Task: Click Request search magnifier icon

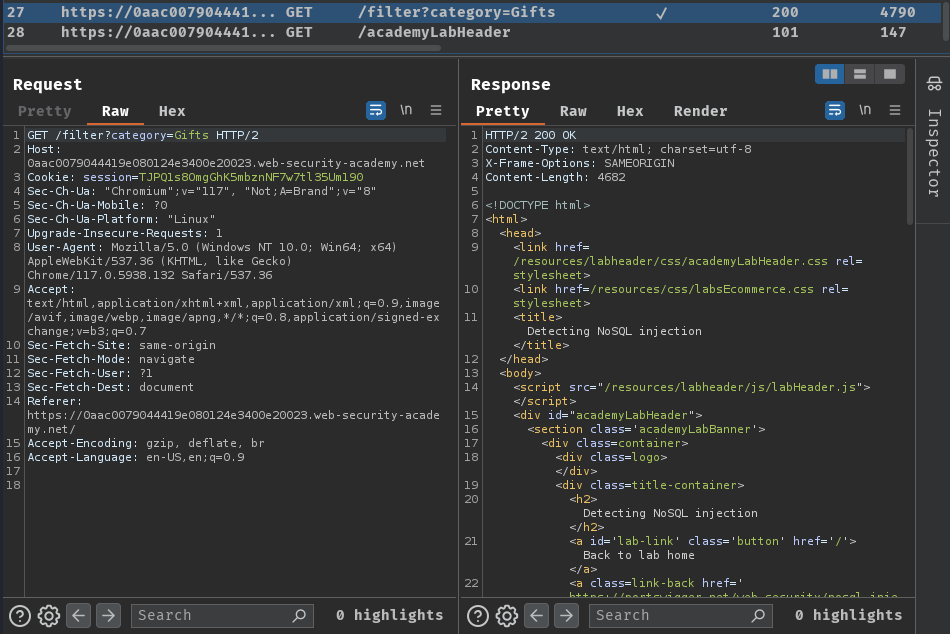Action: tap(299, 616)
